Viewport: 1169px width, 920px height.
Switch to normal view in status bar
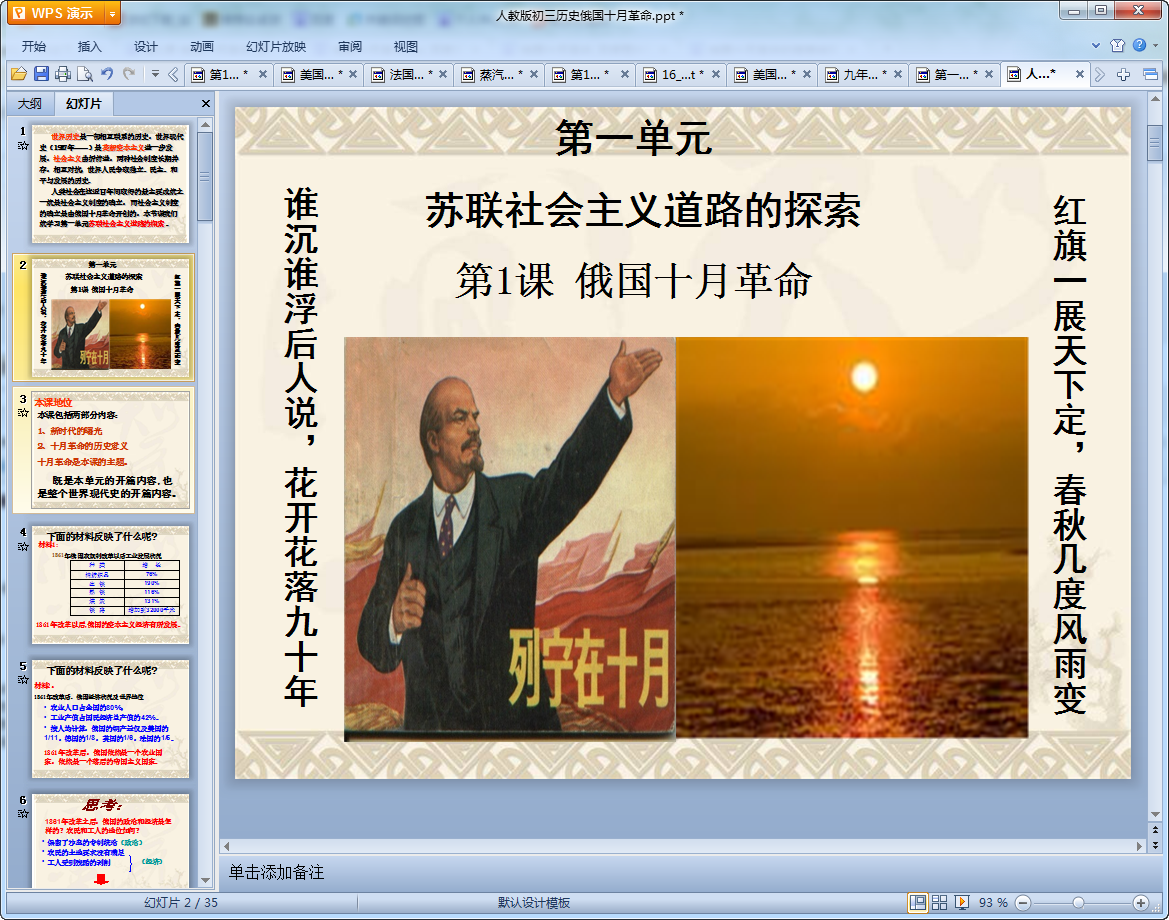(918, 903)
